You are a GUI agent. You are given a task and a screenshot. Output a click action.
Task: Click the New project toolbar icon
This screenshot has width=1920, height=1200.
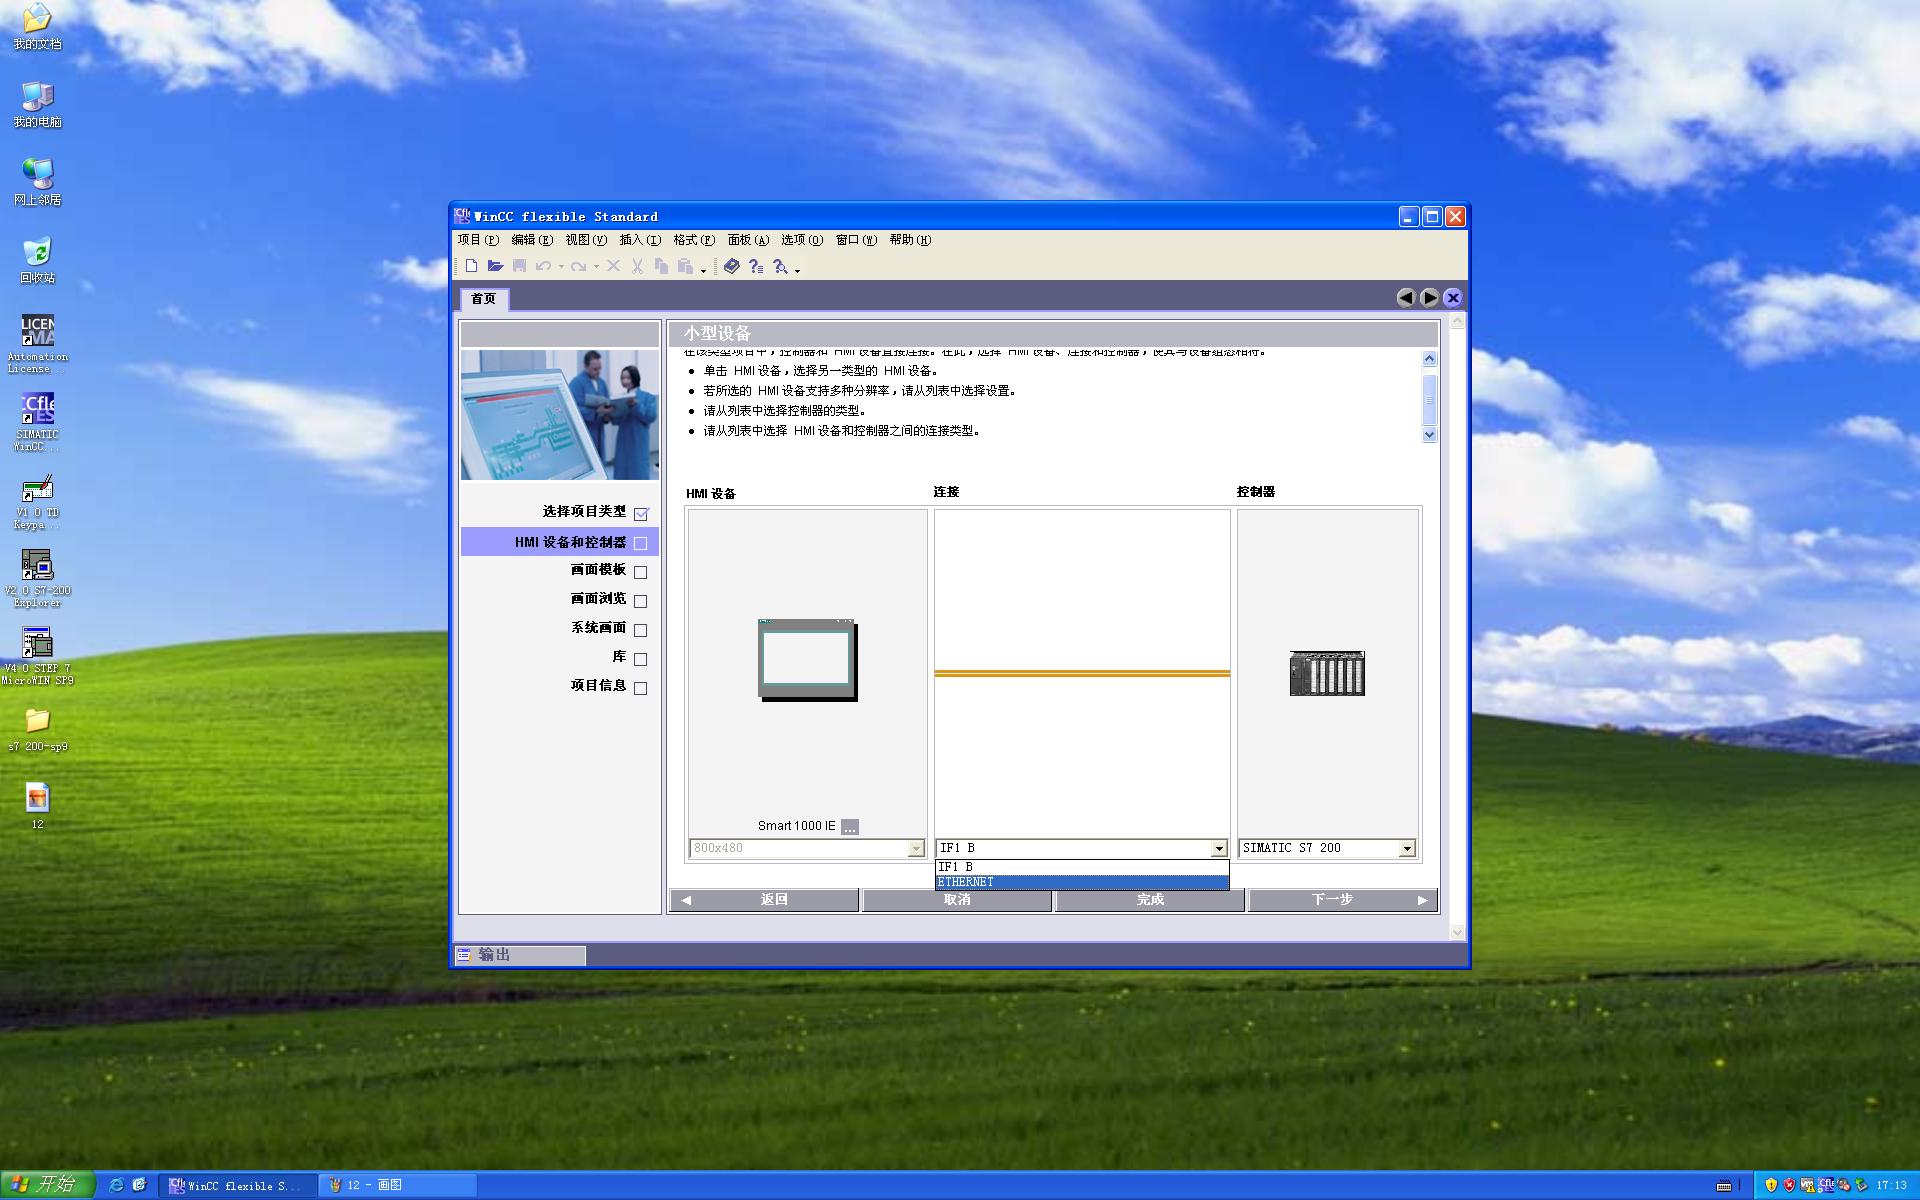(x=471, y=266)
